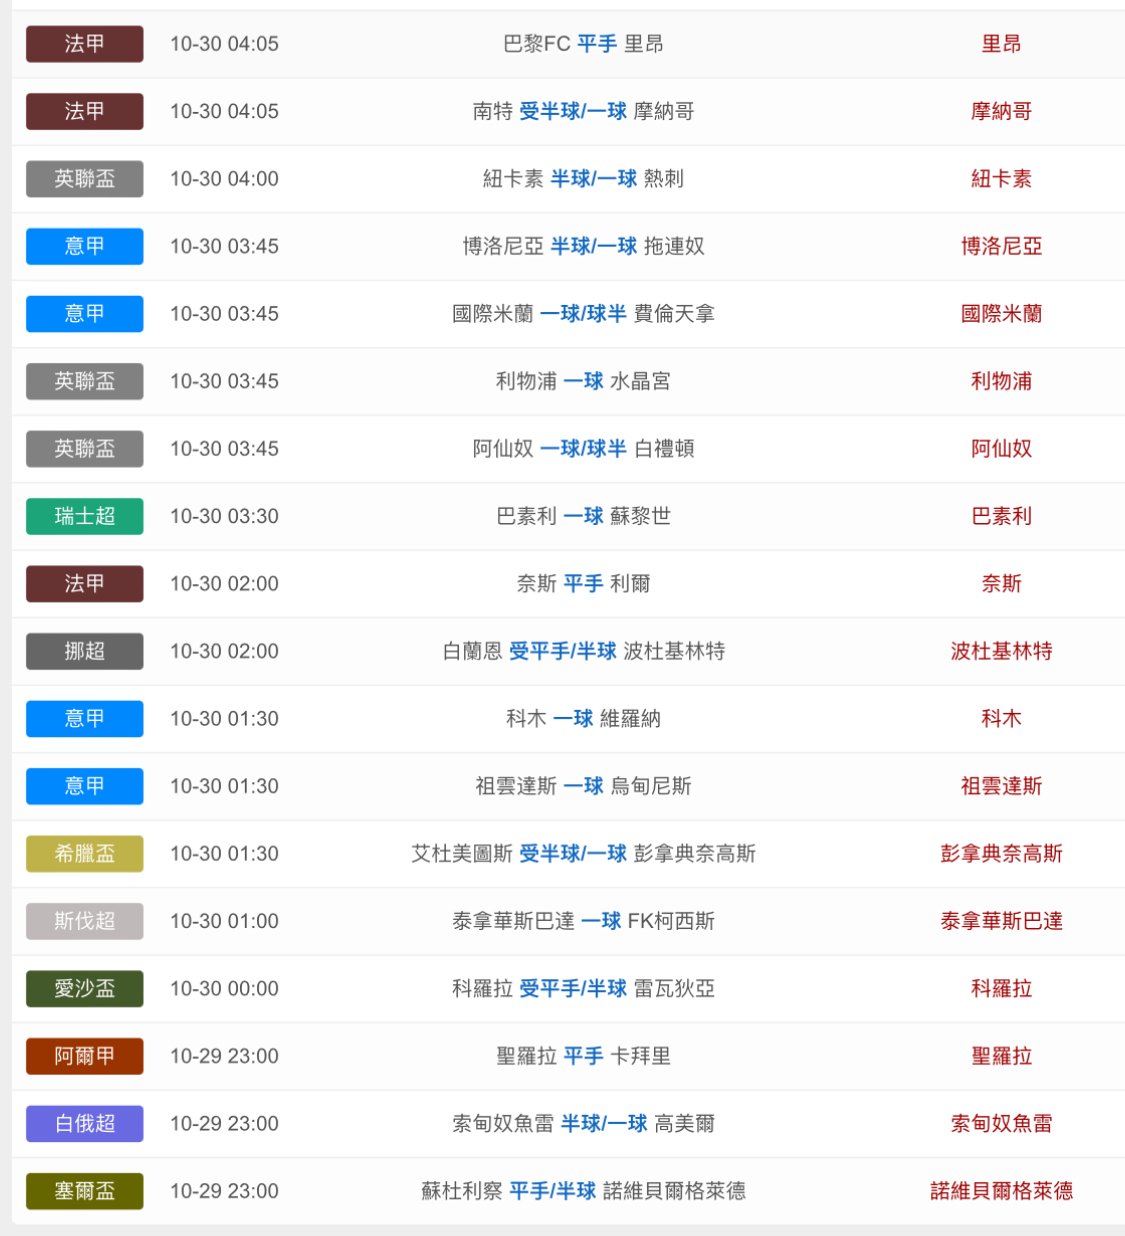Select the 利物浦 一球 水晶宮 match
The width and height of the screenshot is (1125, 1236).
[583, 381]
